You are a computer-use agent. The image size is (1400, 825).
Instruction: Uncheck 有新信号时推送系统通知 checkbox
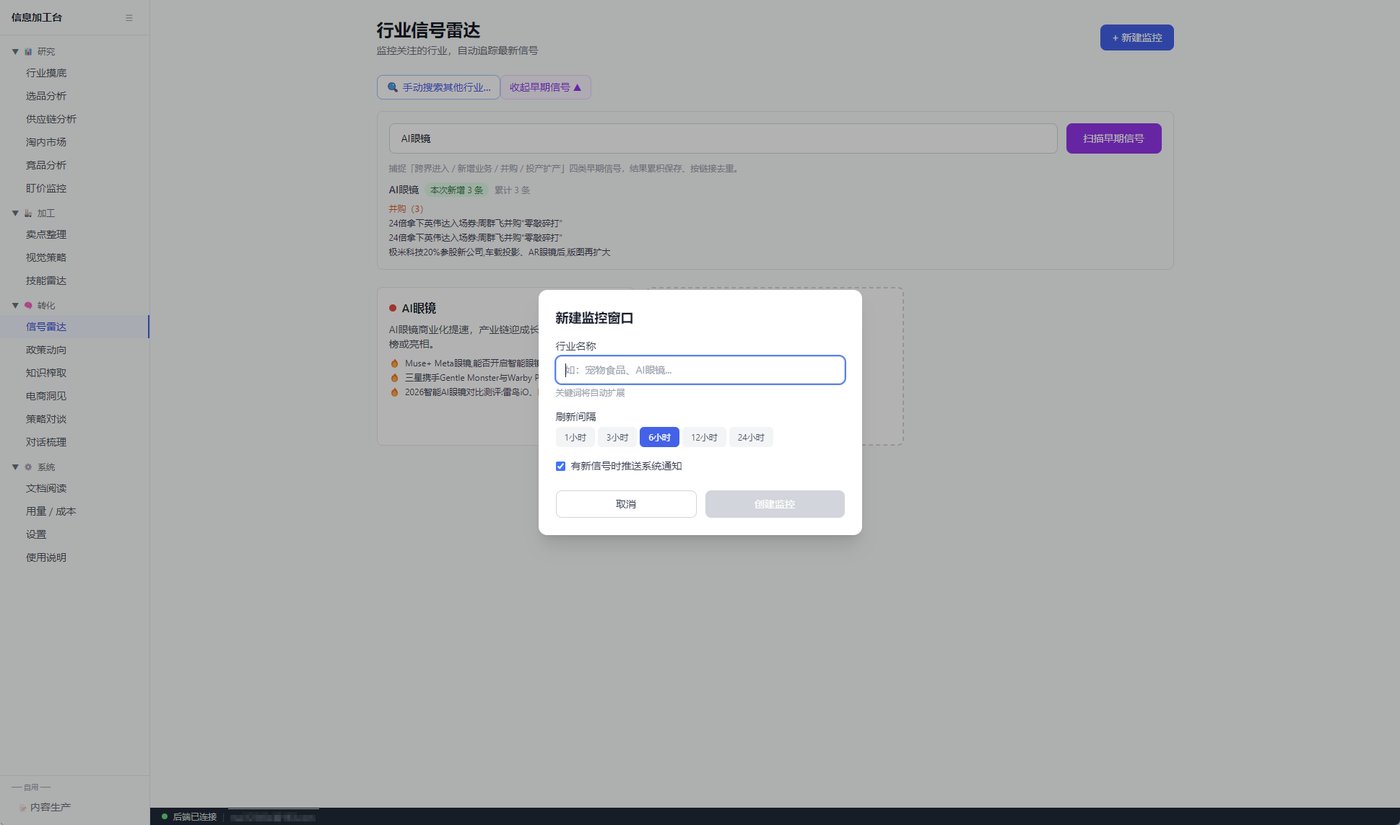[x=561, y=466]
